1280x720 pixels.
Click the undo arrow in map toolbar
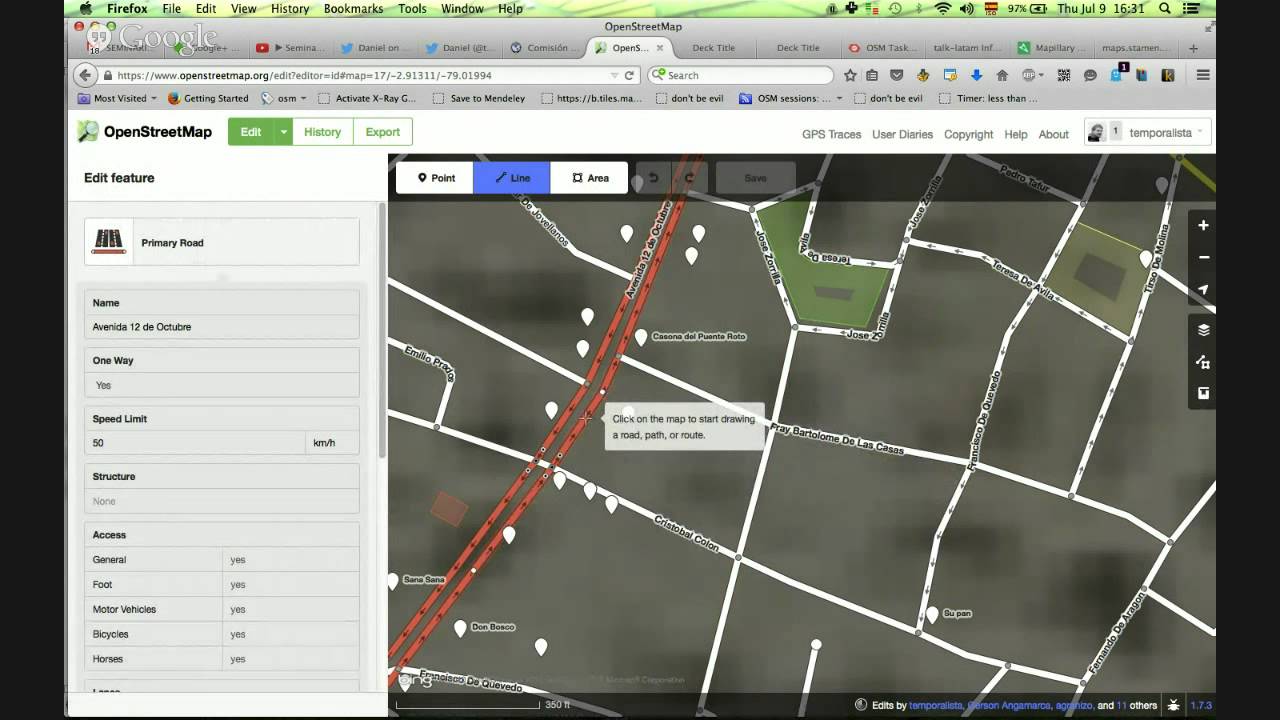click(654, 178)
